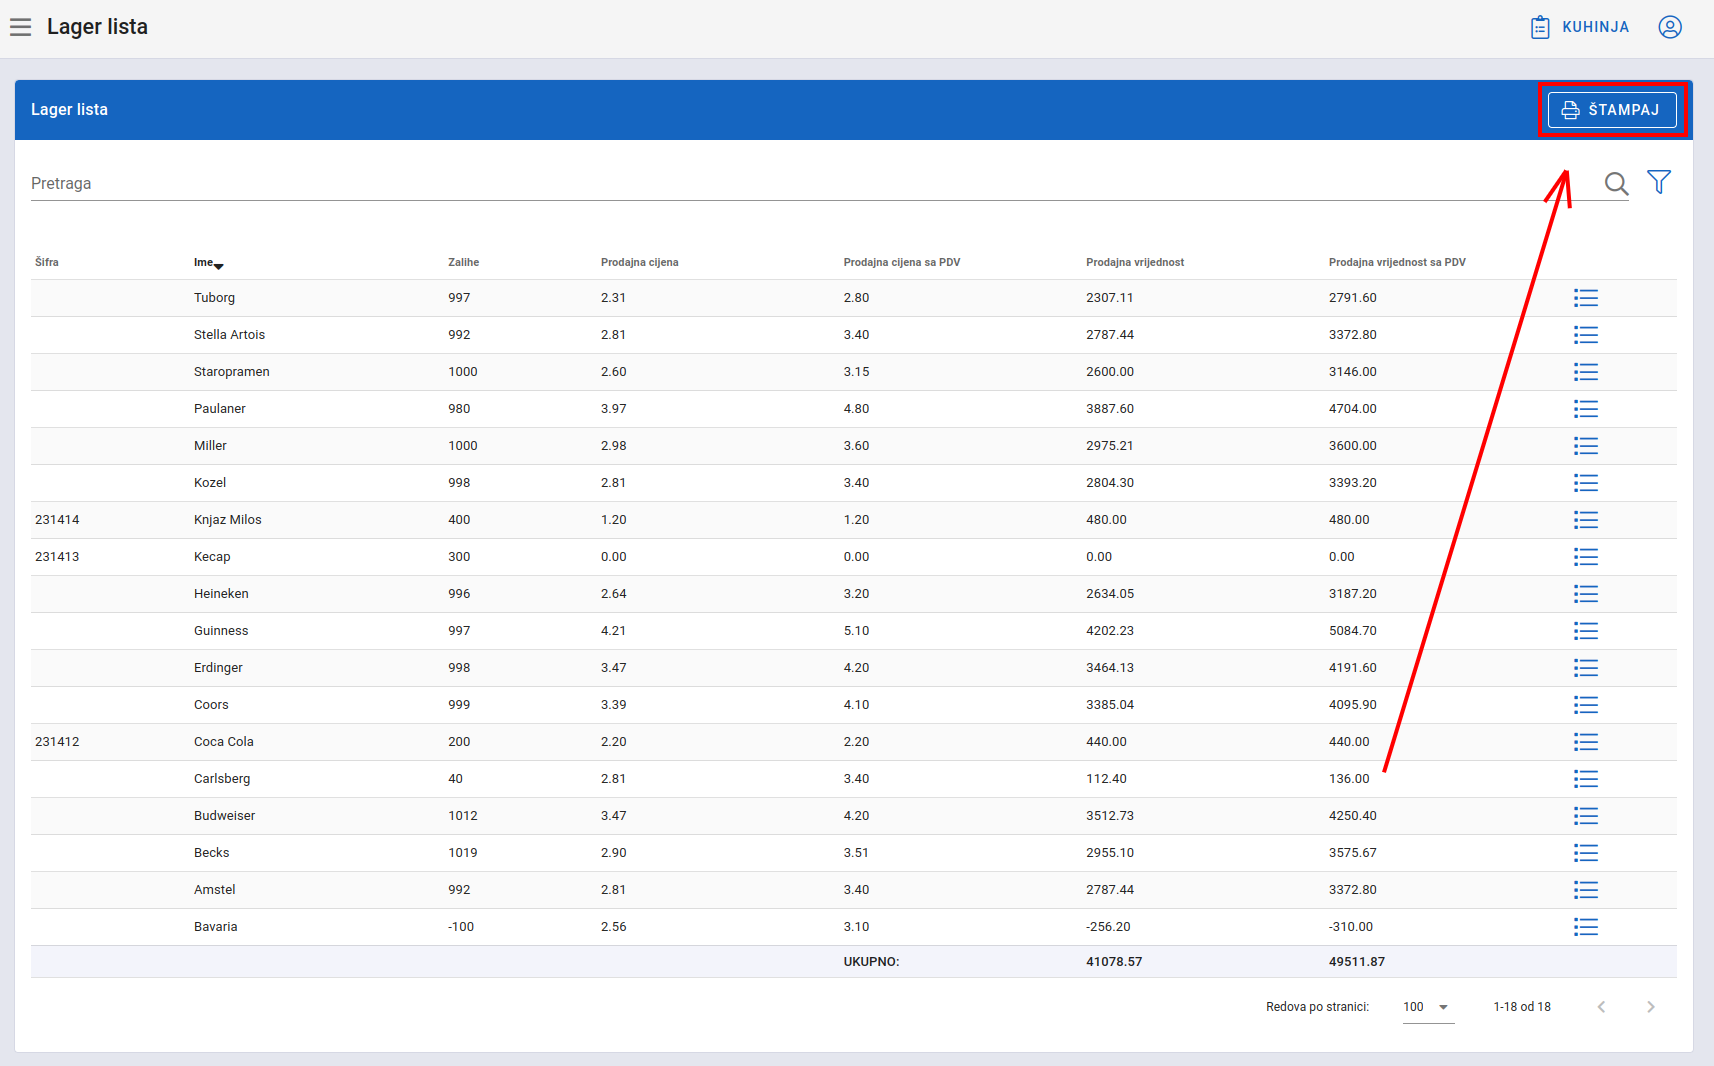
Task: Sort by the Ime column header
Action: pyautogui.click(x=208, y=263)
